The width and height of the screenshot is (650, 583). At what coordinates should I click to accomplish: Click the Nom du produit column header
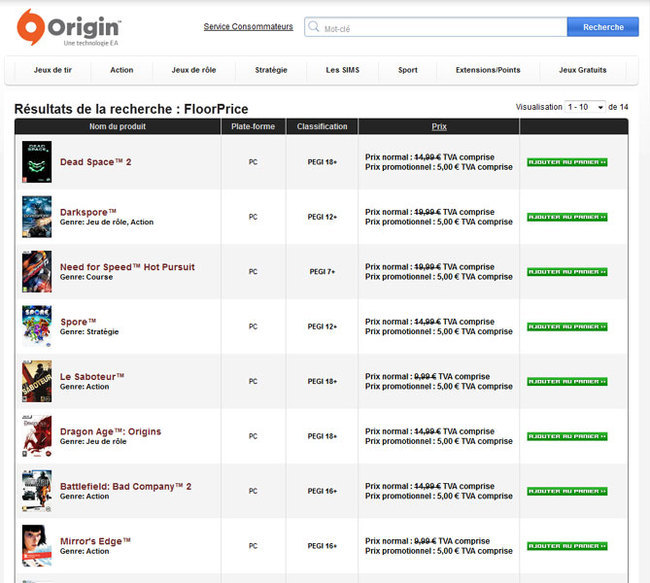tap(117, 126)
